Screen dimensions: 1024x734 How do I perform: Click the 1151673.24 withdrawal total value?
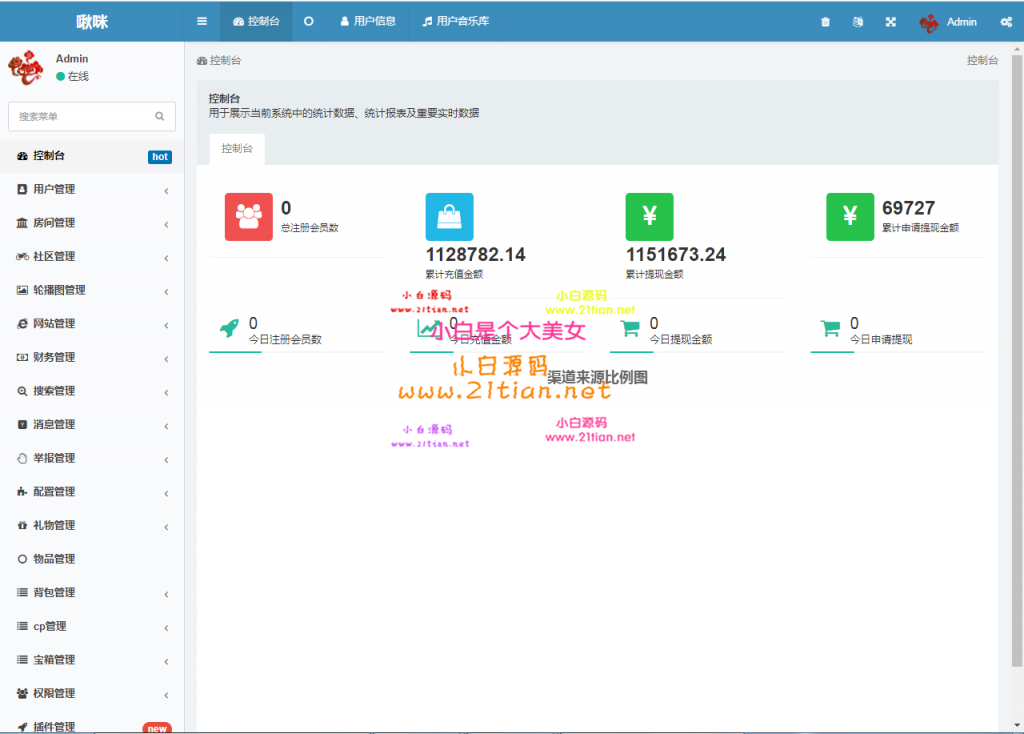point(676,255)
